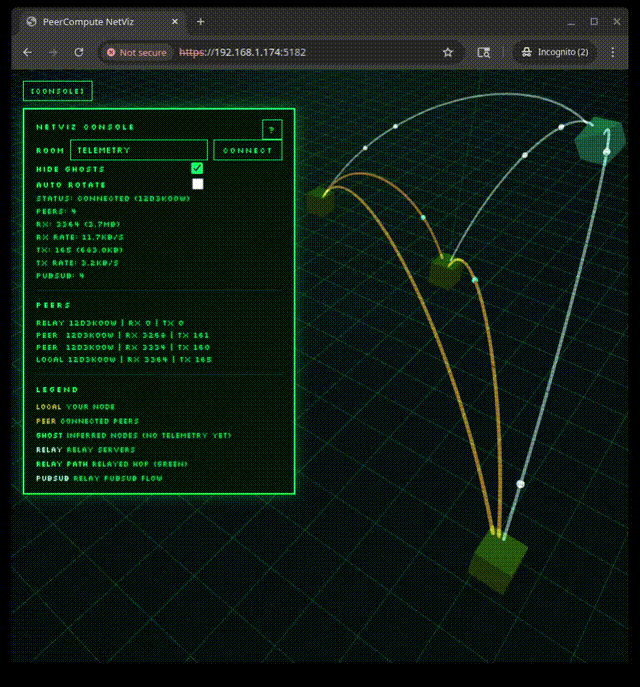
Task: Open the search-tabs icon beside the bookmark star
Action: point(484,53)
